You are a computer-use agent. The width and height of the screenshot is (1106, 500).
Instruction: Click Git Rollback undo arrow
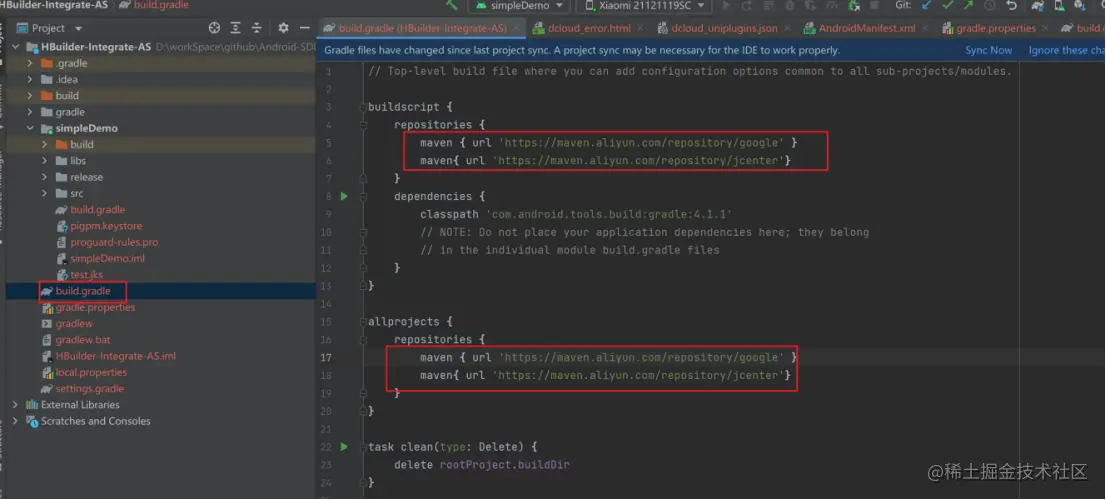point(1011,5)
